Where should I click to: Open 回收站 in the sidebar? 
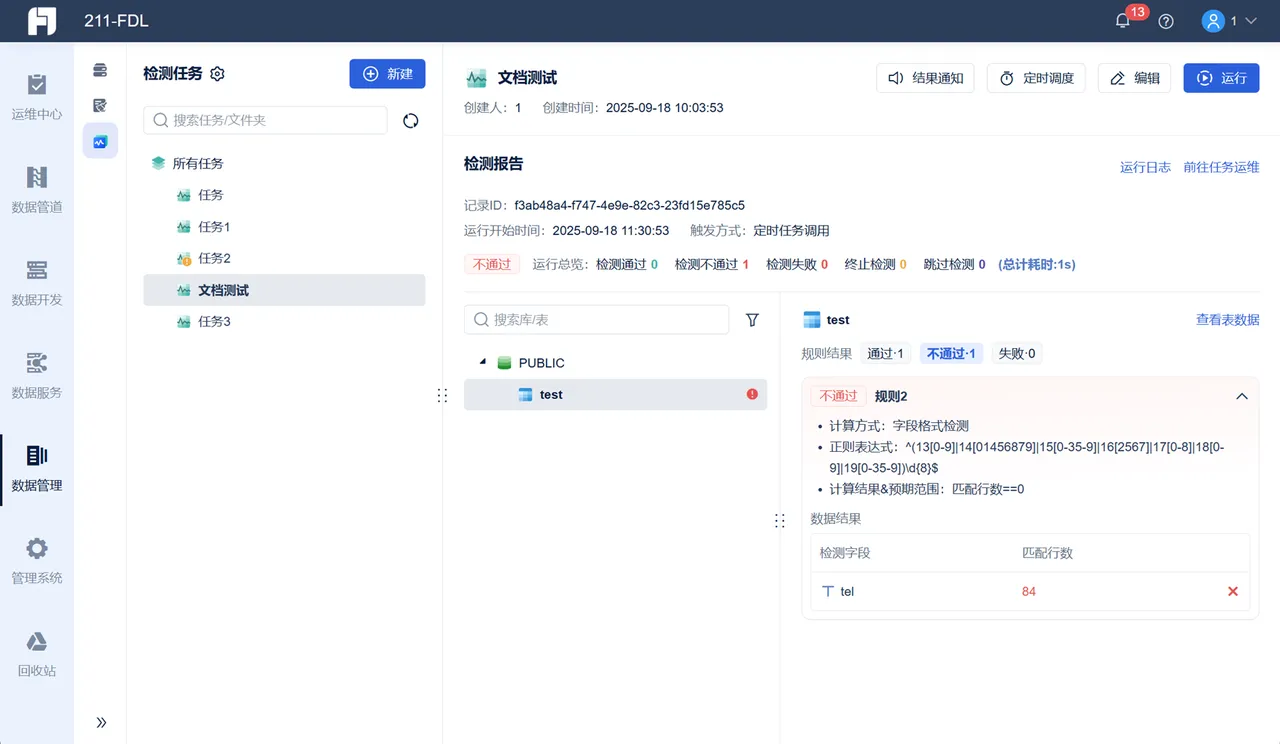(37, 654)
